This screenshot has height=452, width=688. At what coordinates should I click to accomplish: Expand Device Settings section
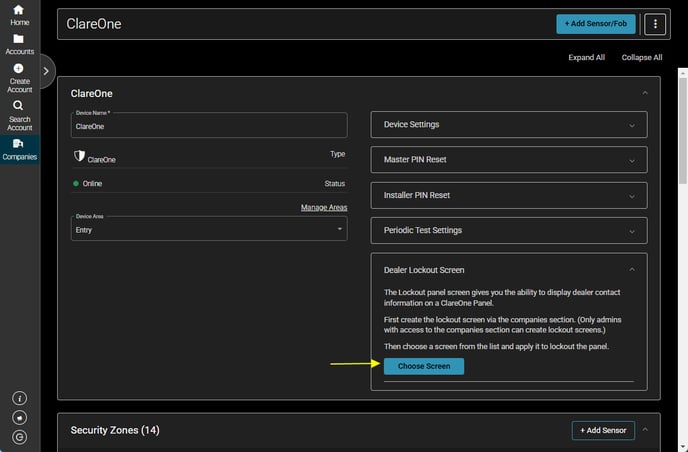point(509,125)
